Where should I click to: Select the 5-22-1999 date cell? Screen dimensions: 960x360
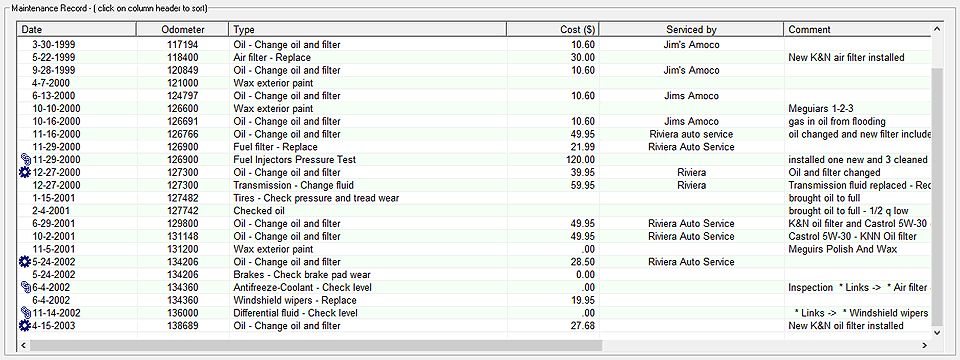54,58
